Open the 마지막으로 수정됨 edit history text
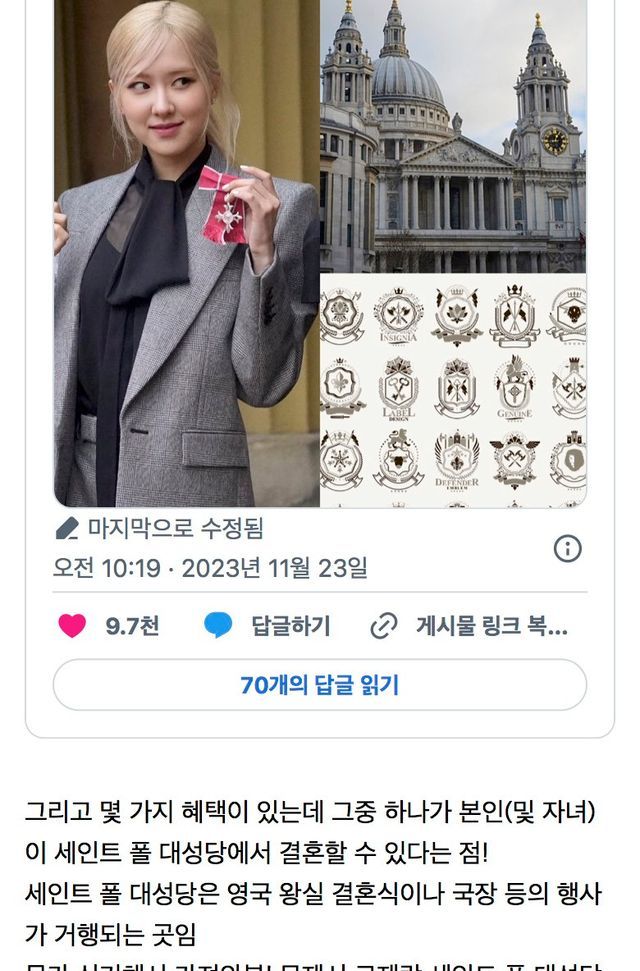640x971 pixels. point(175,529)
